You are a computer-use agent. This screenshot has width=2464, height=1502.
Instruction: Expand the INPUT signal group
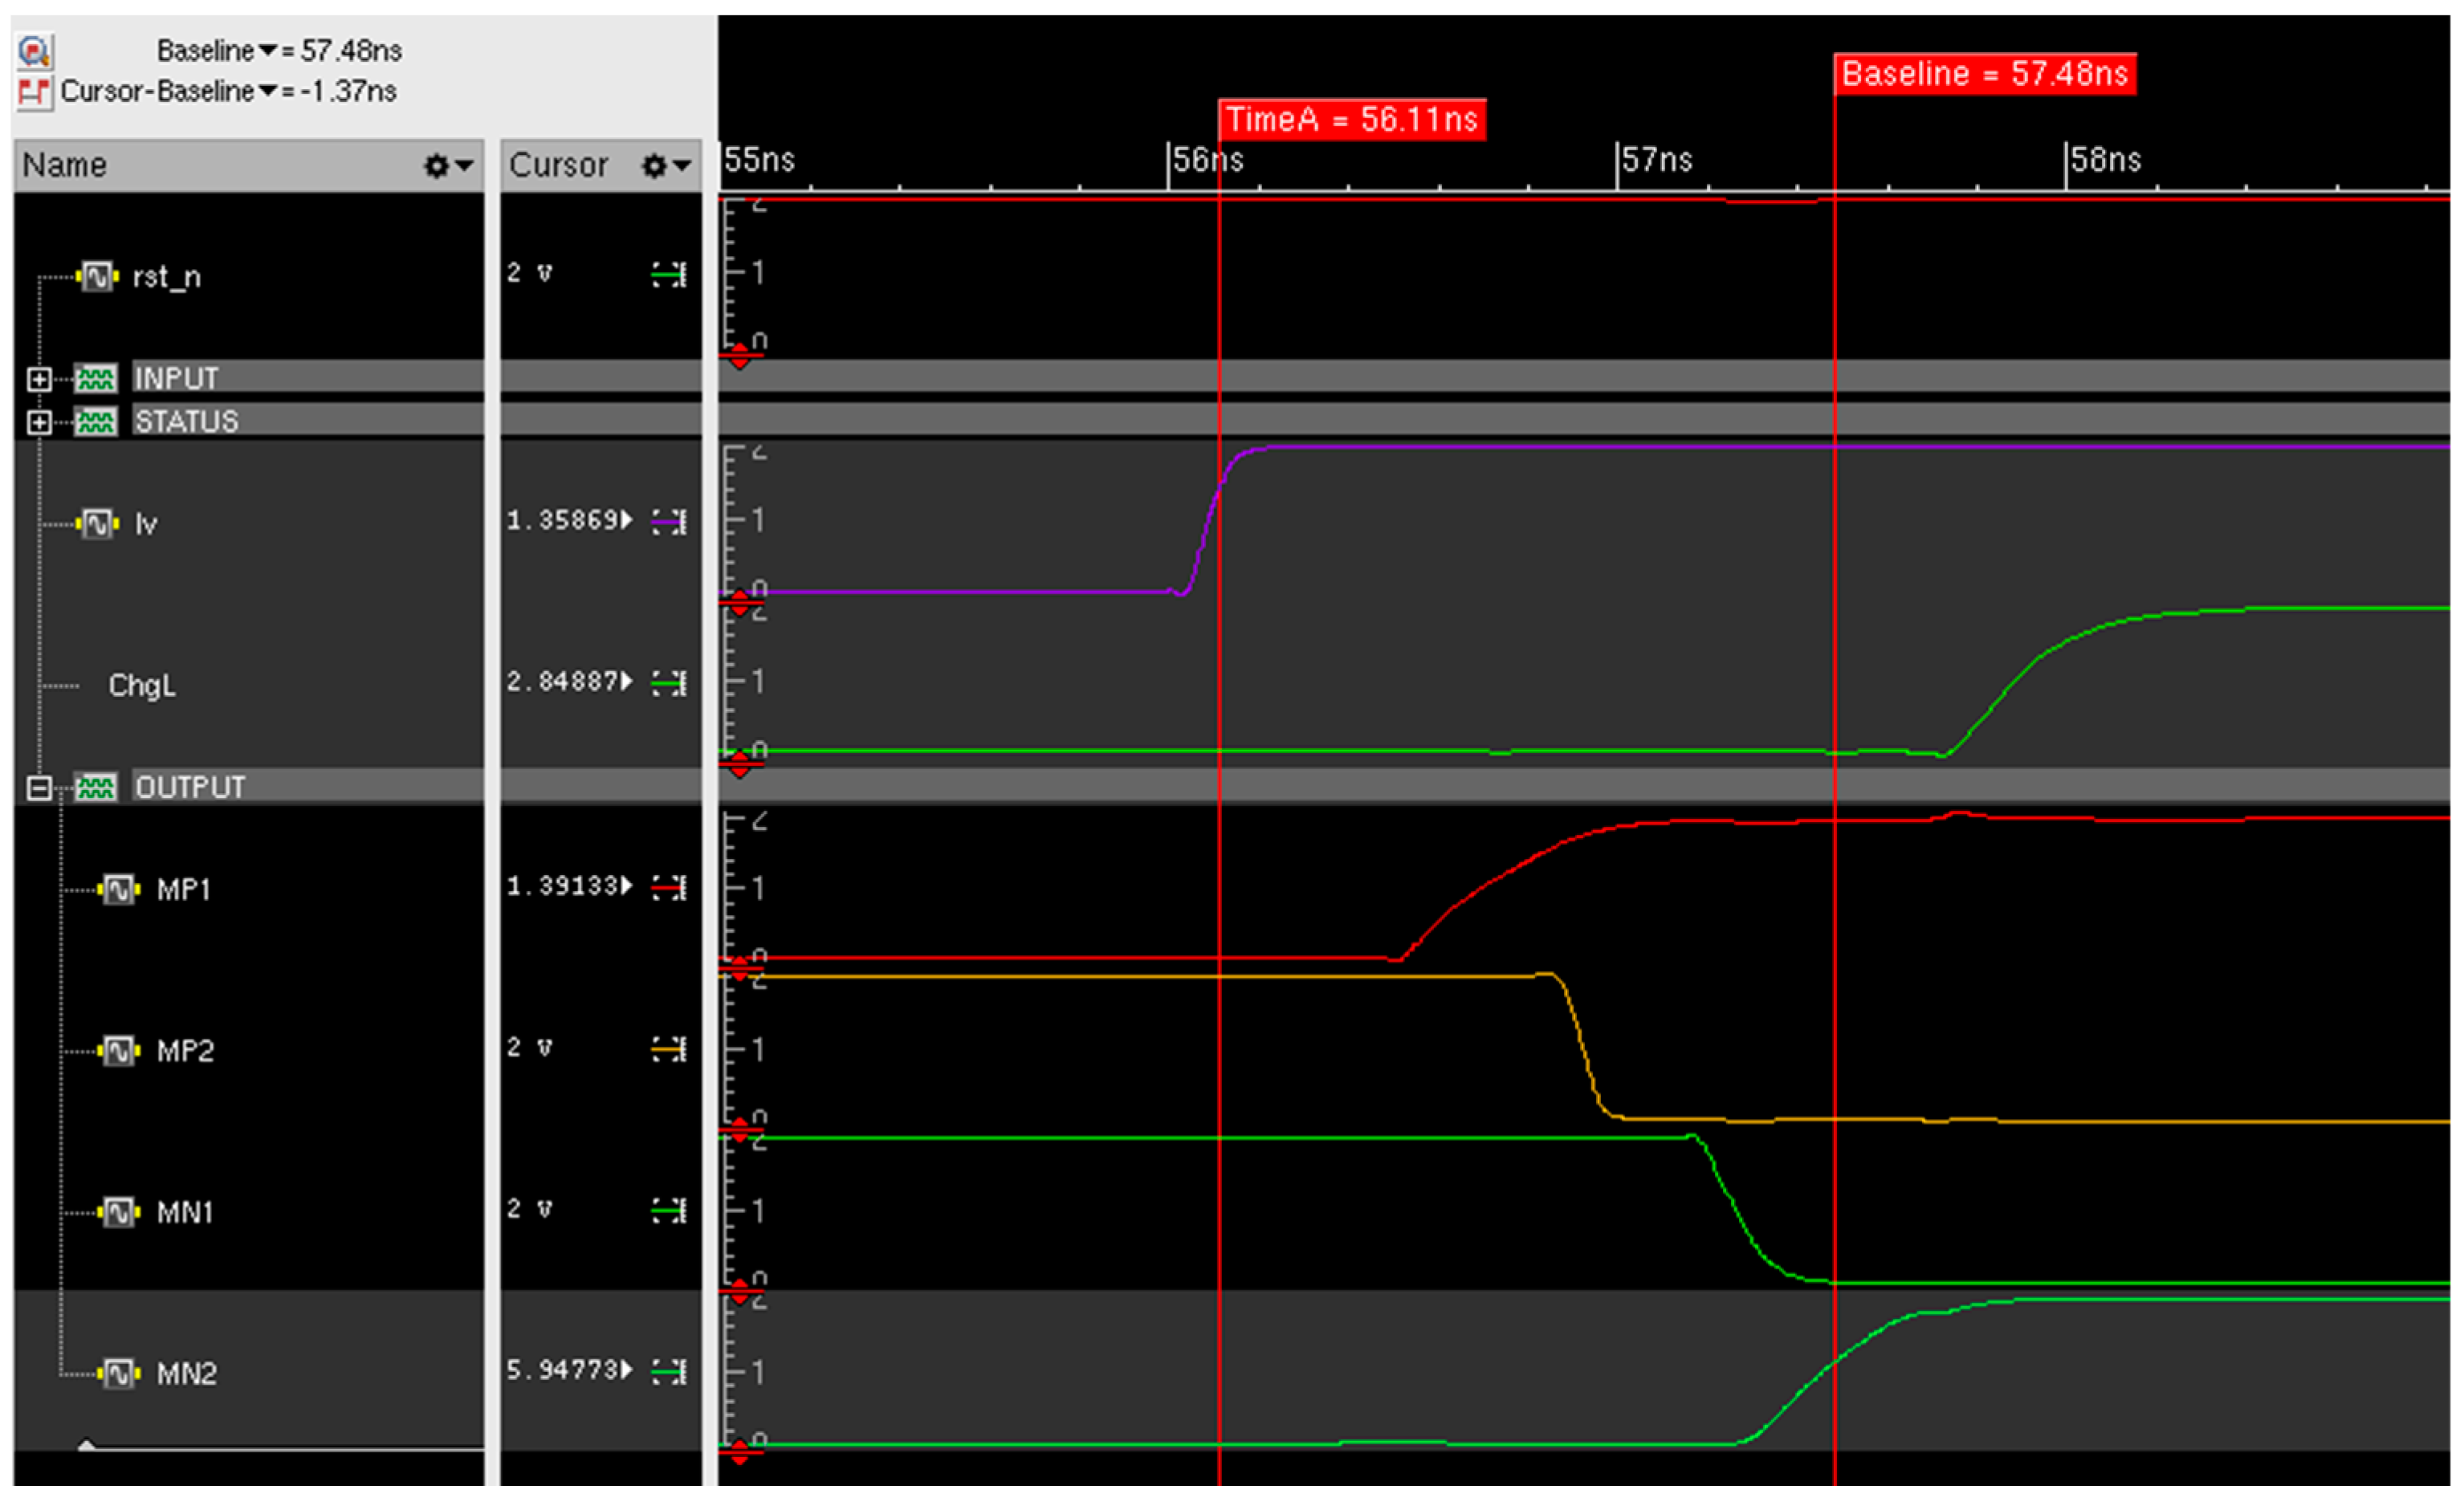click(x=39, y=379)
